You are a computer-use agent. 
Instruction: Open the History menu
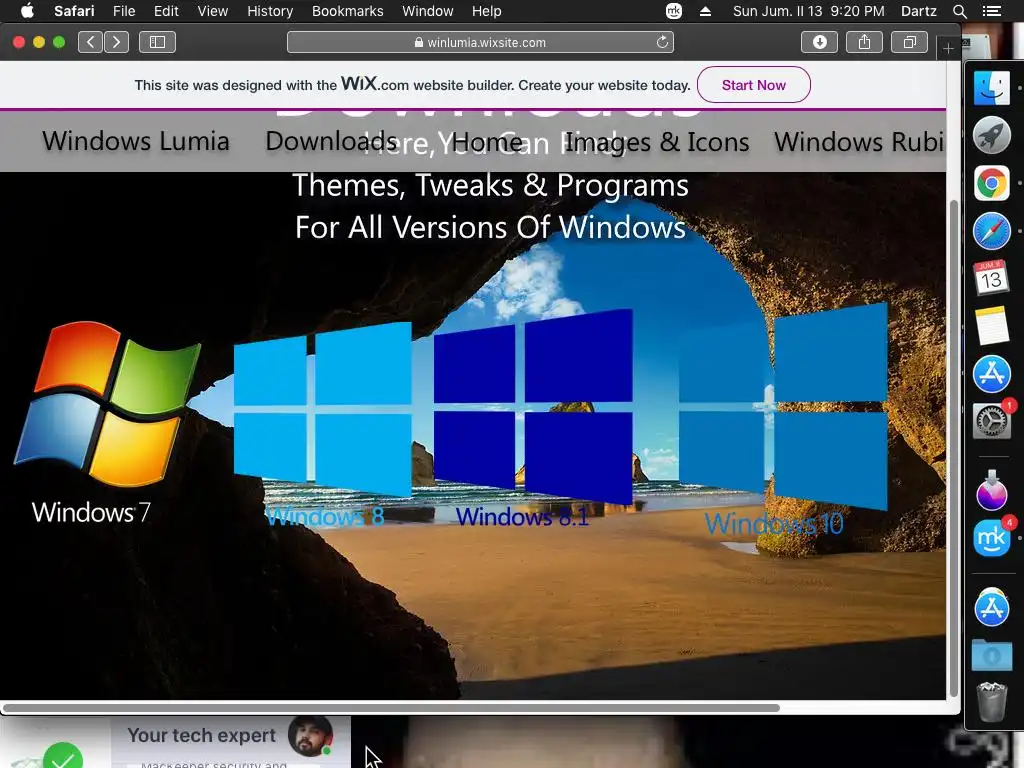click(270, 11)
